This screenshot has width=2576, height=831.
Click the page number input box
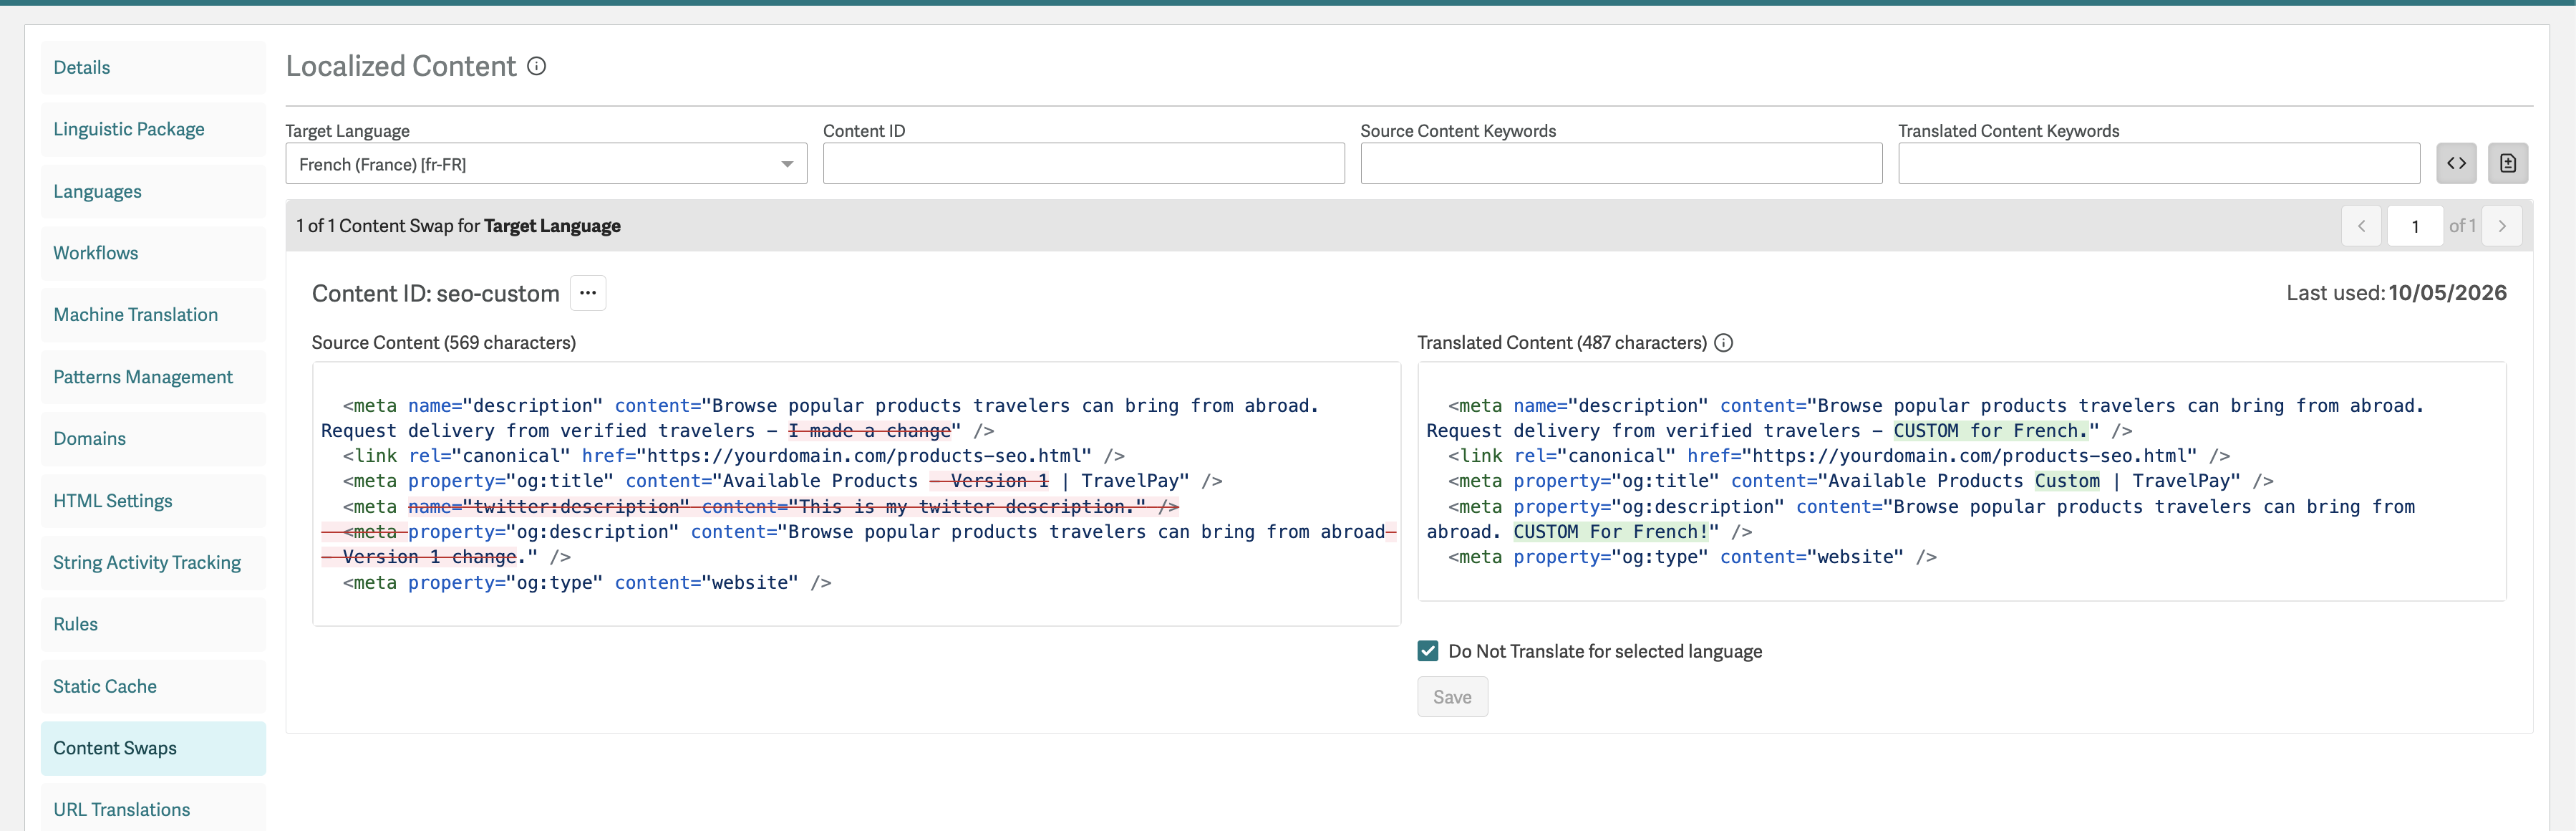tap(2415, 226)
